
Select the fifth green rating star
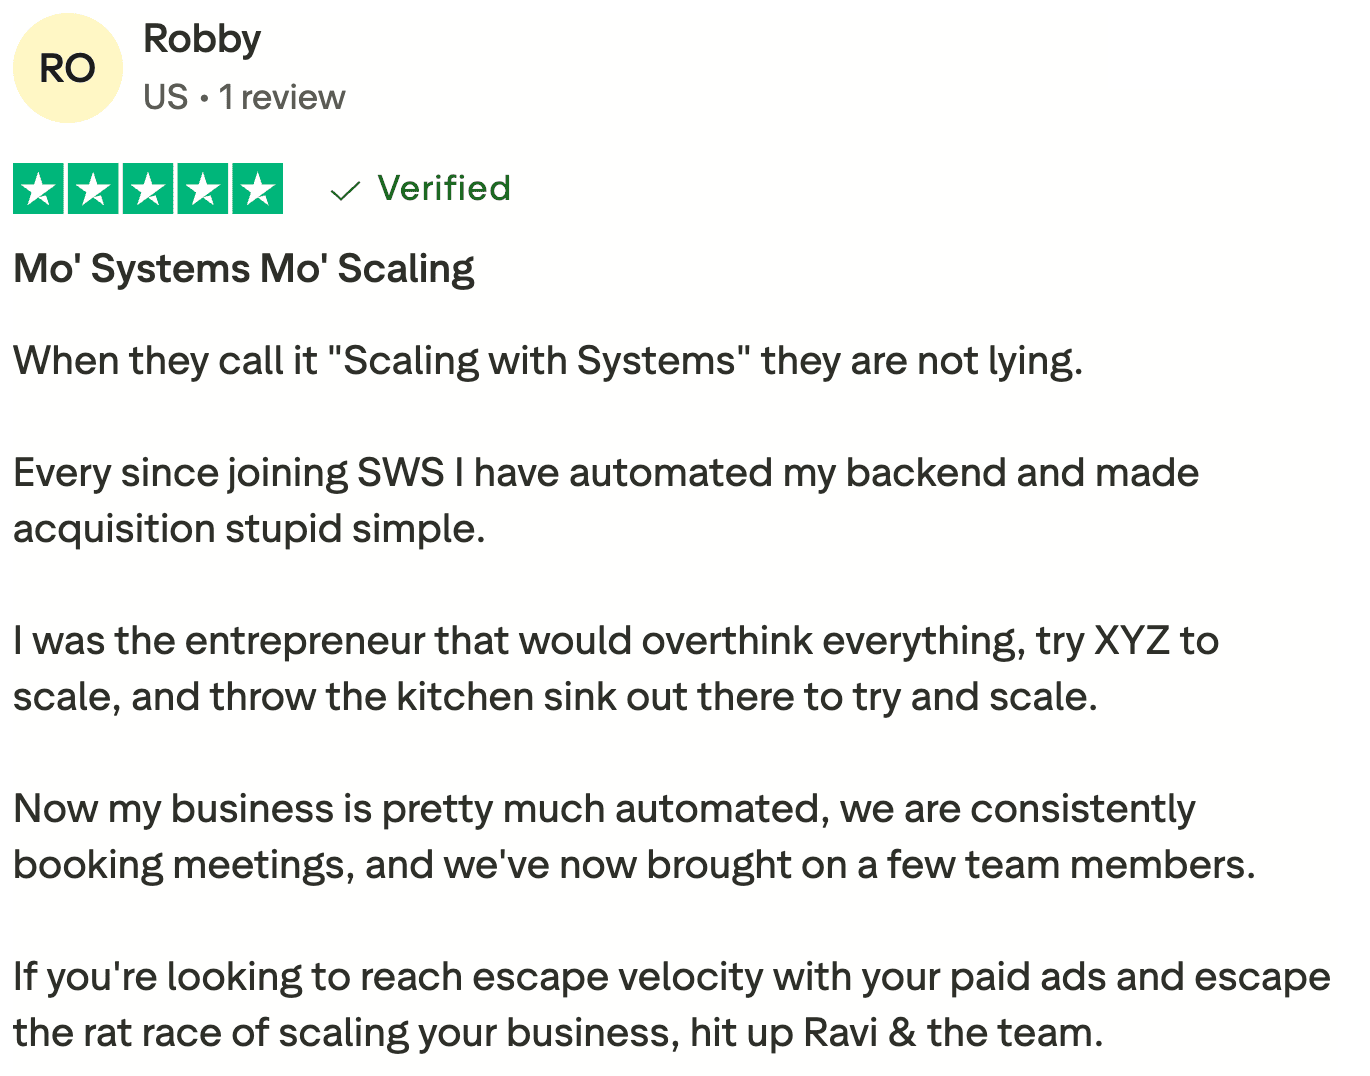[x=258, y=188]
